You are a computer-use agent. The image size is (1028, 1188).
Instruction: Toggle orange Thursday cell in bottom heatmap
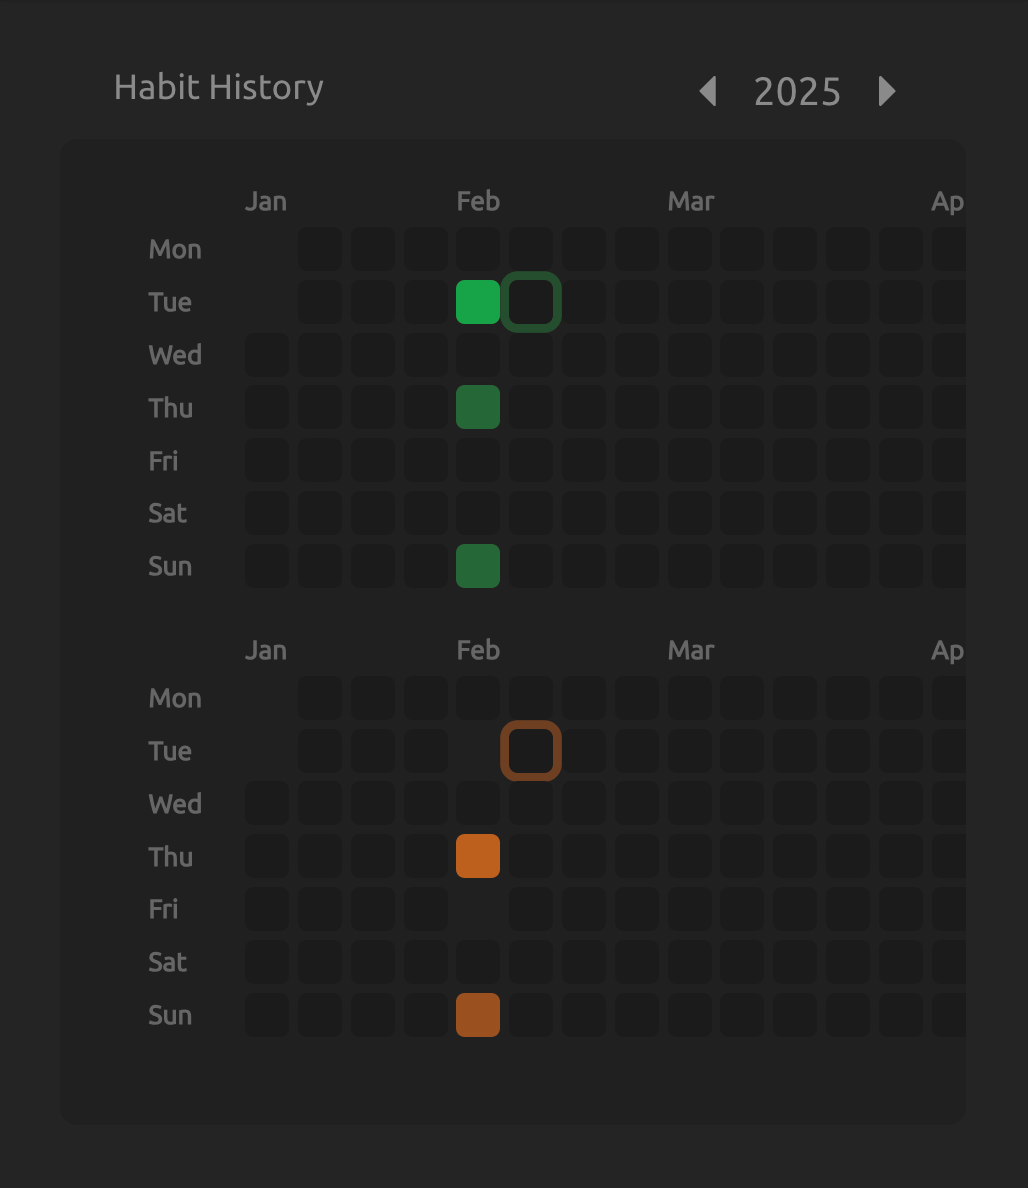pyautogui.click(x=478, y=856)
